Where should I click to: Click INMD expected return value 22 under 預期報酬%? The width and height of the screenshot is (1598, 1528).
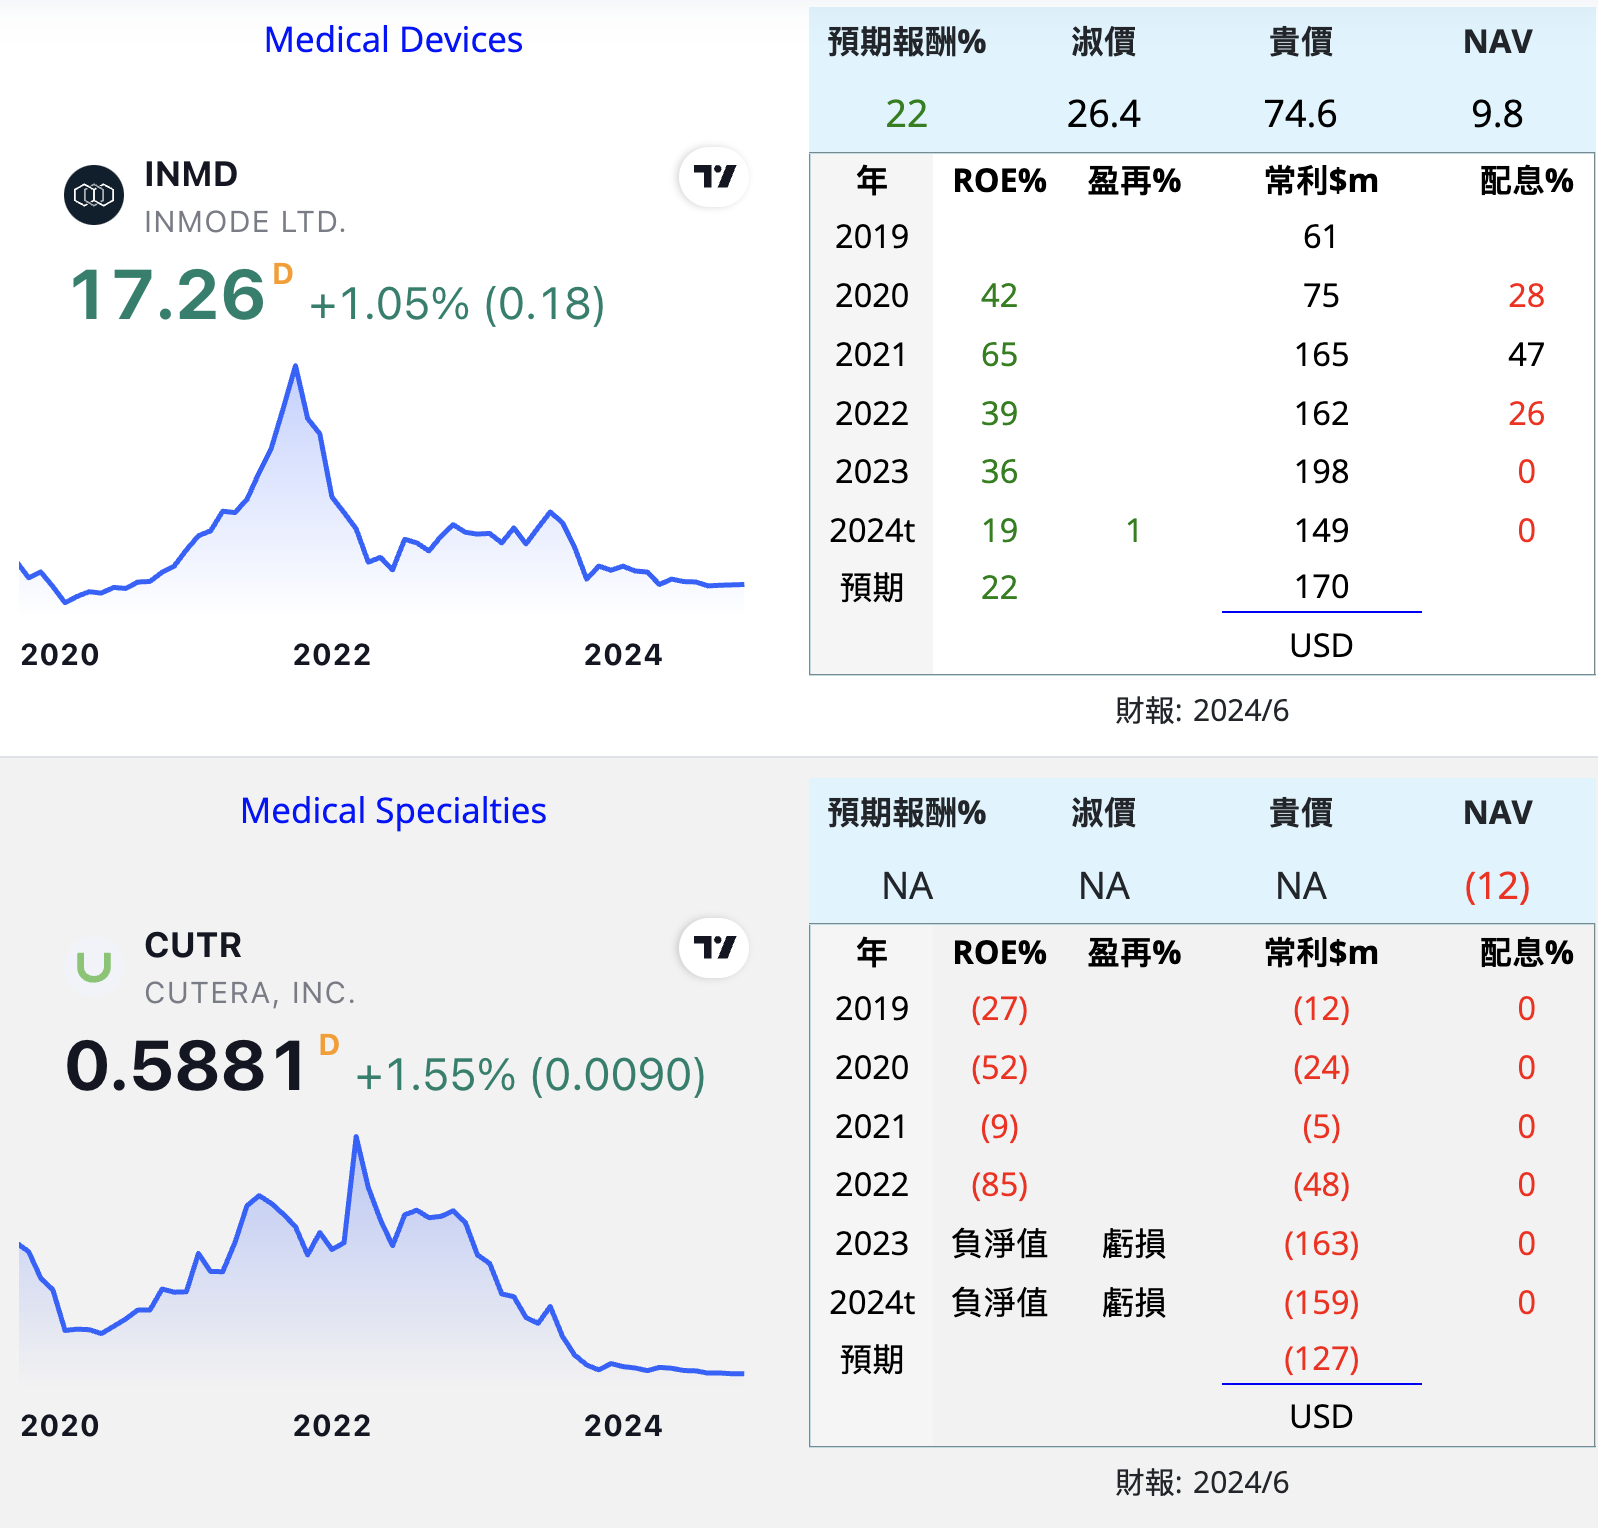[x=907, y=114]
